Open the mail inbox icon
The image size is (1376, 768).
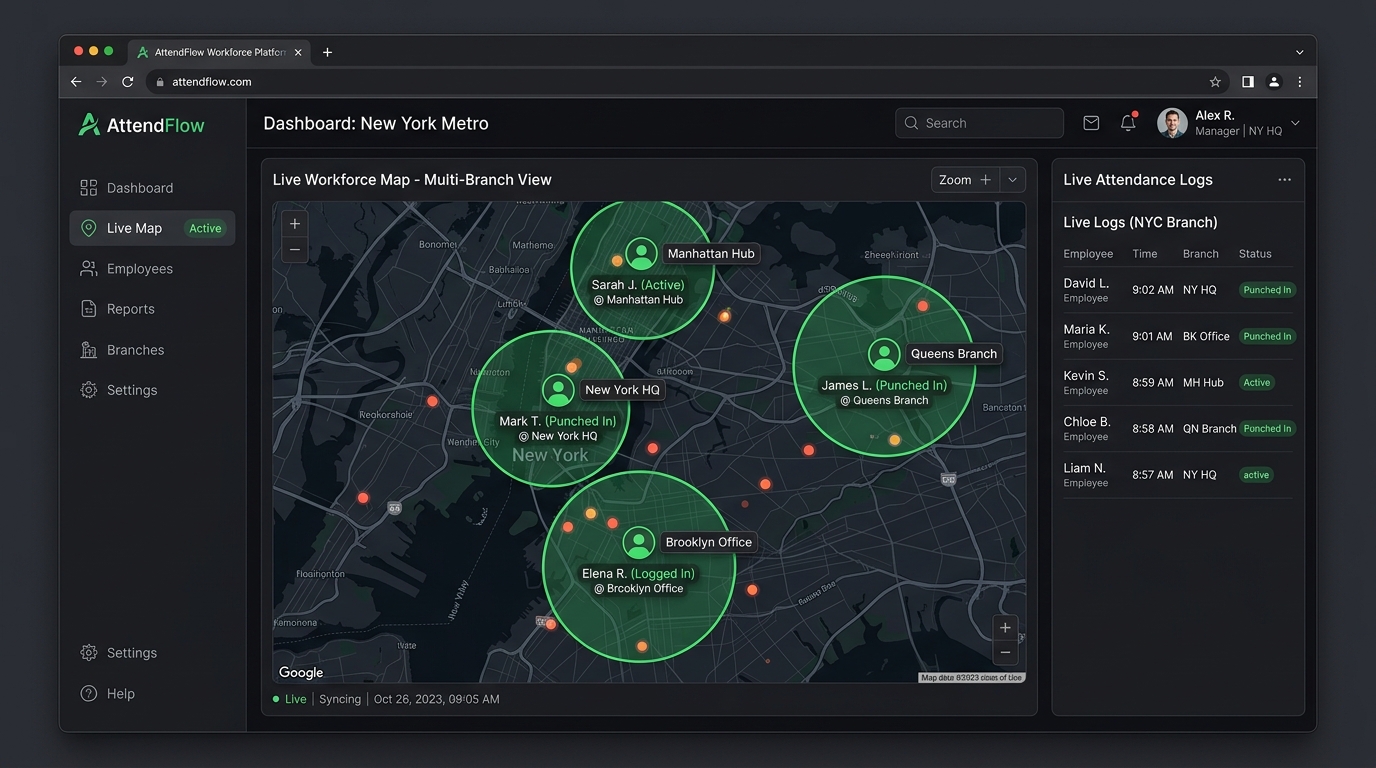pyautogui.click(x=1091, y=123)
